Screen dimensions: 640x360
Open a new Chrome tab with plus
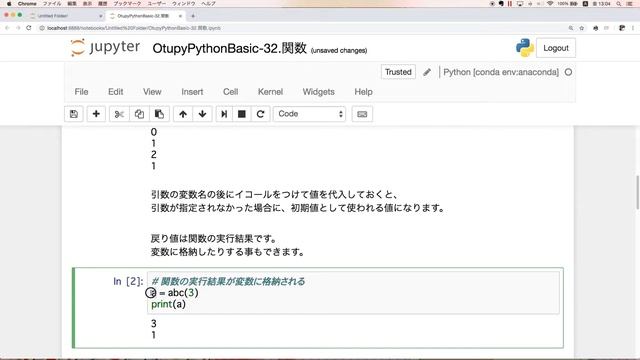click(x=193, y=16)
